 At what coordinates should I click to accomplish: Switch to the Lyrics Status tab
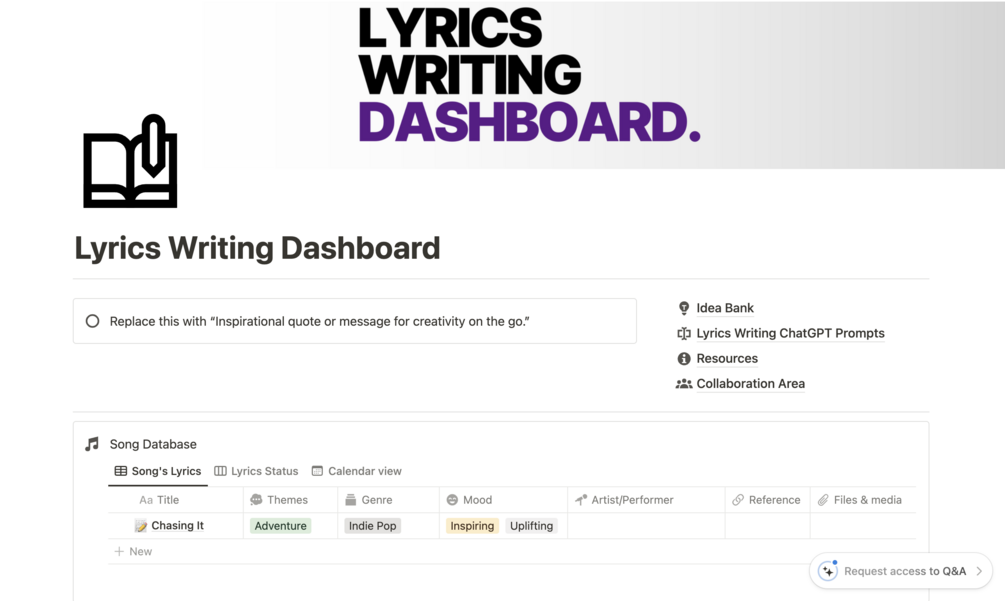point(256,471)
